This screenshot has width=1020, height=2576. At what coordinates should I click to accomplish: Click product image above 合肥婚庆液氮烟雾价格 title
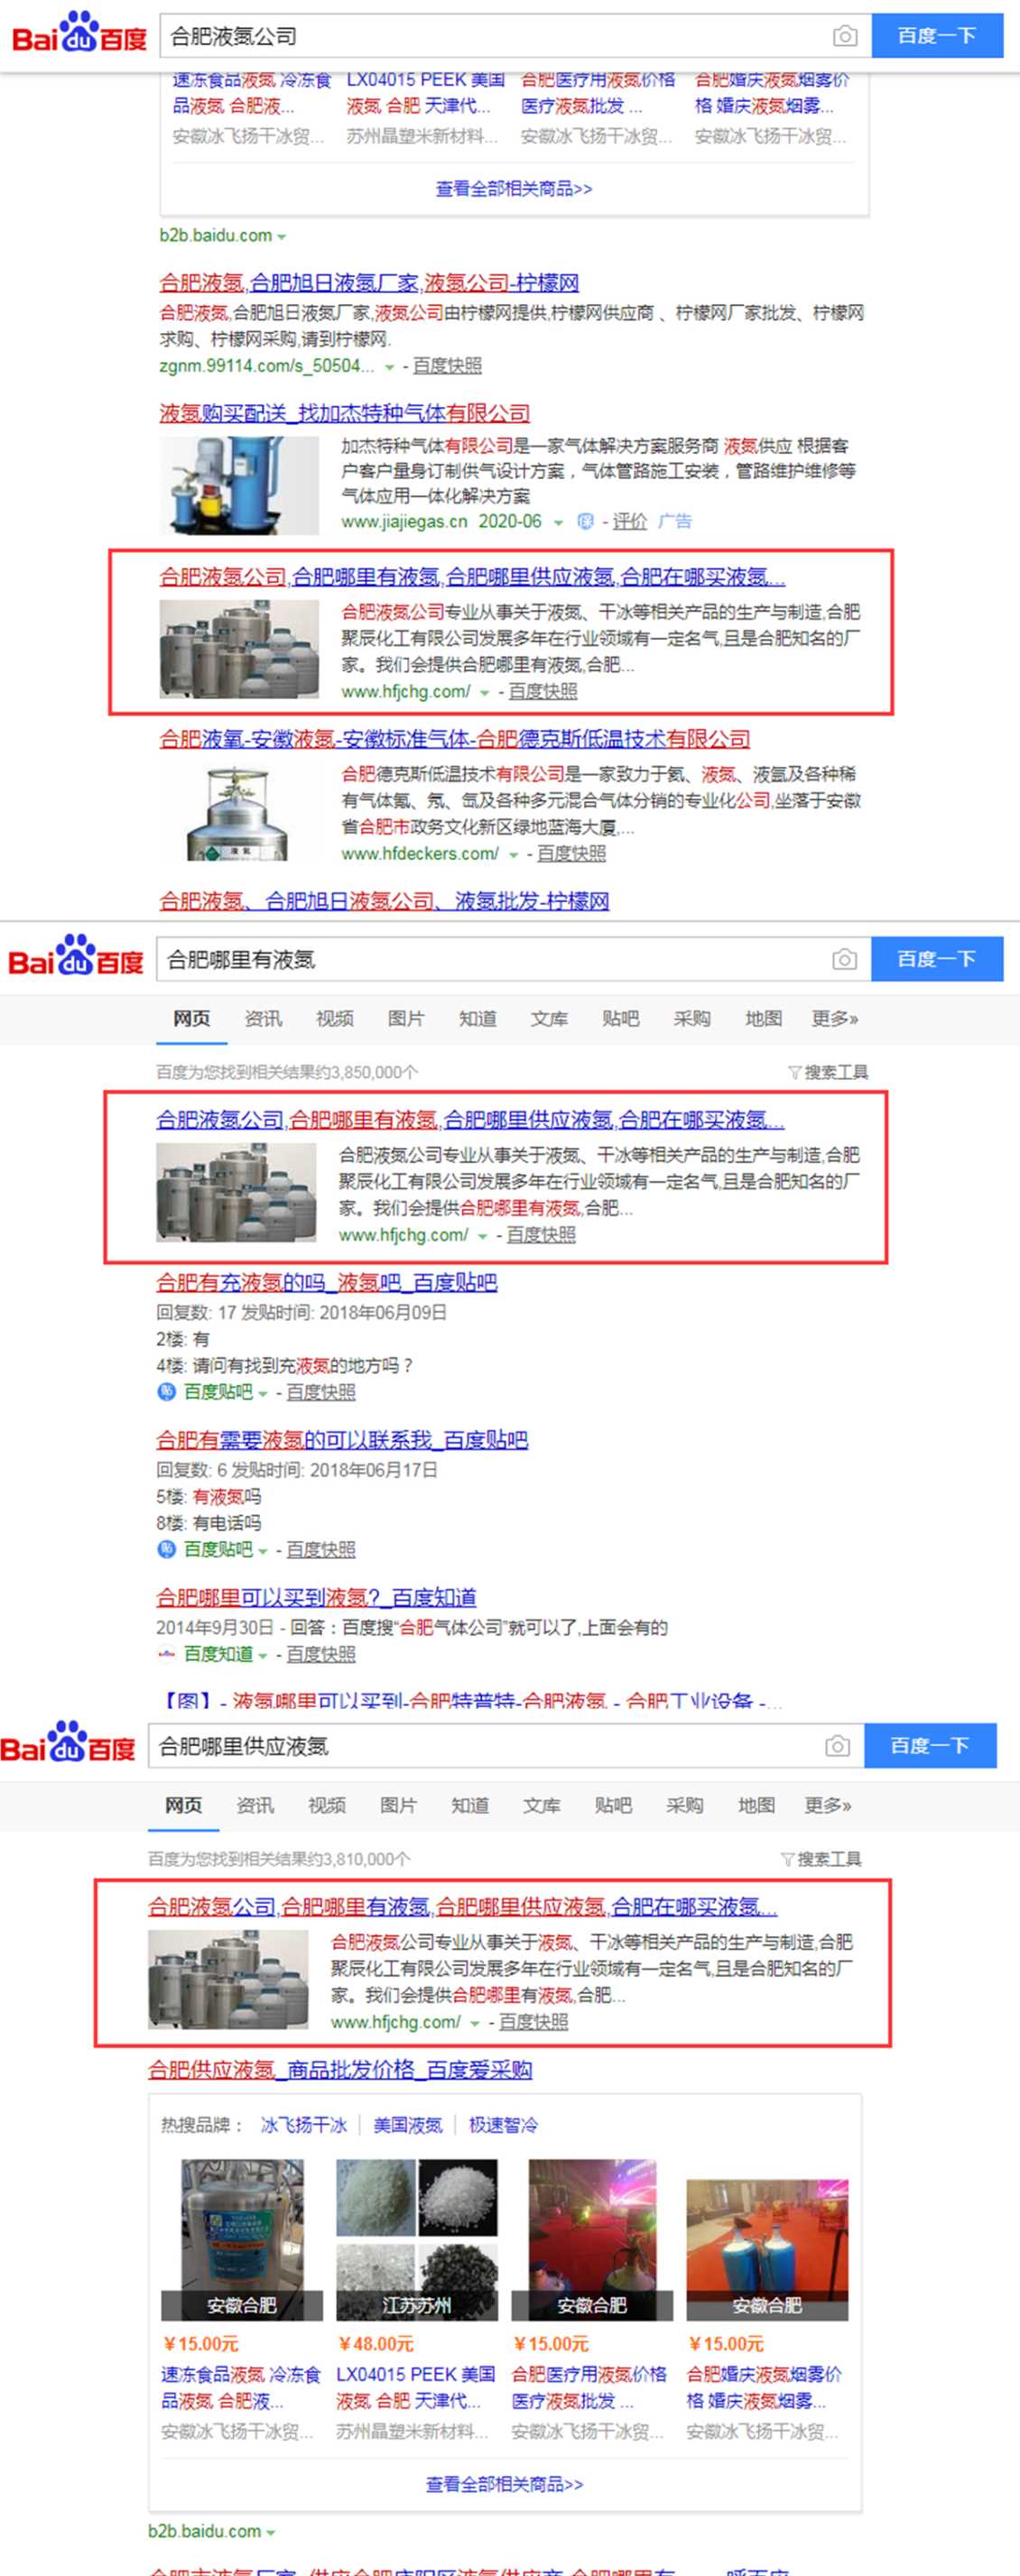point(767,2249)
